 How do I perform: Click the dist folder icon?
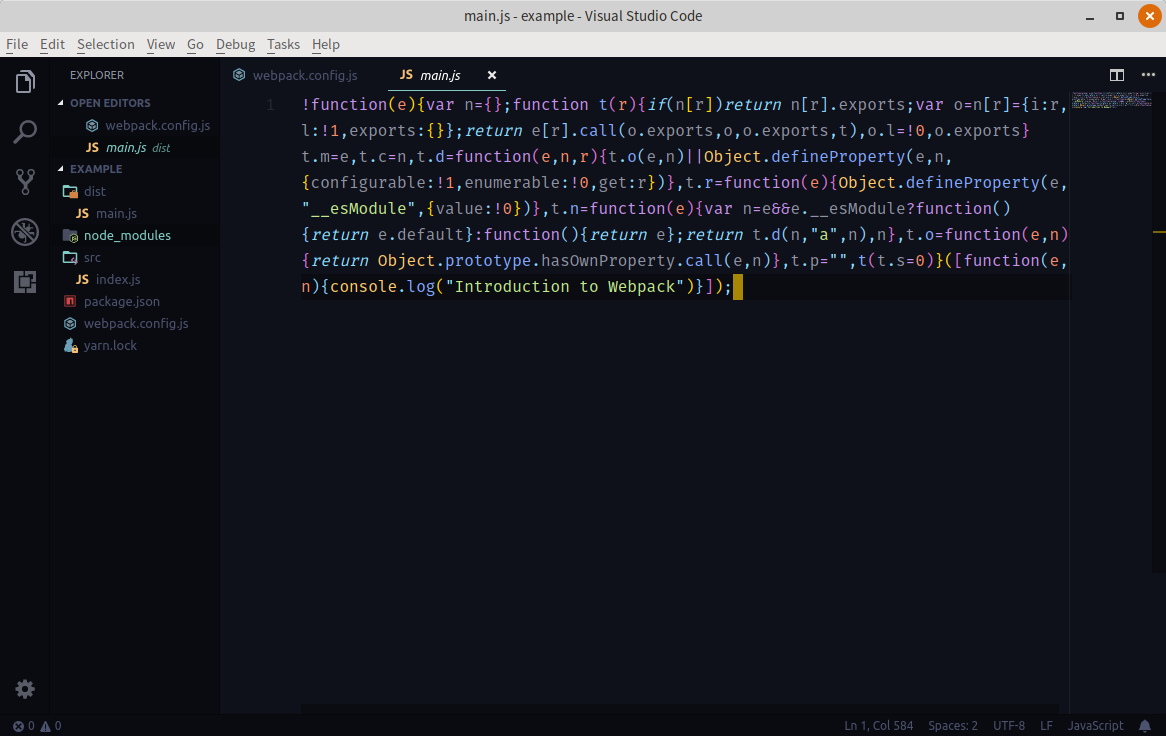pyautogui.click(x=71, y=191)
